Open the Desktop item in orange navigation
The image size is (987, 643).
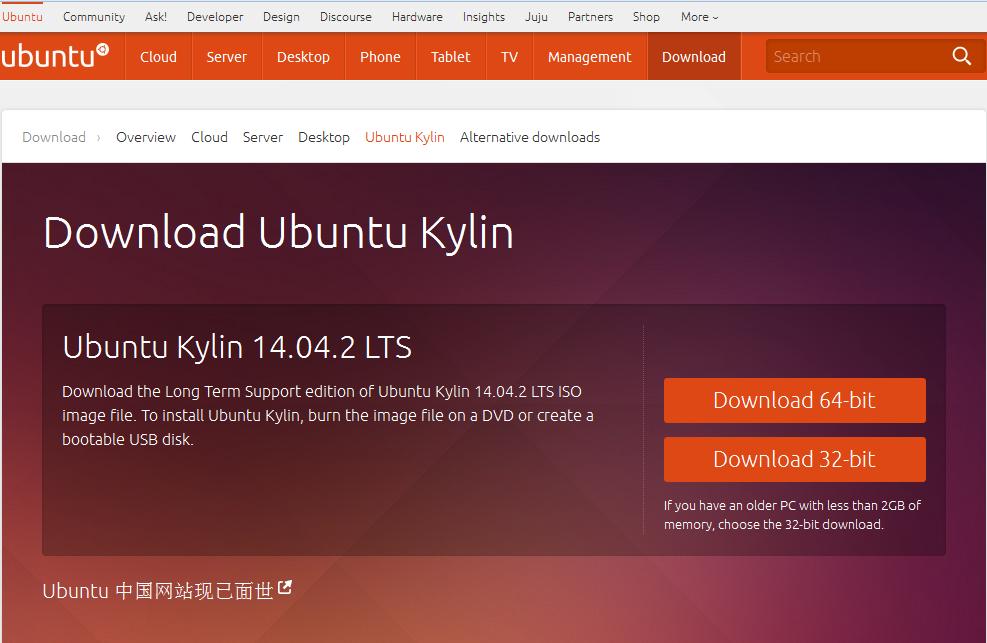click(x=303, y=57)
